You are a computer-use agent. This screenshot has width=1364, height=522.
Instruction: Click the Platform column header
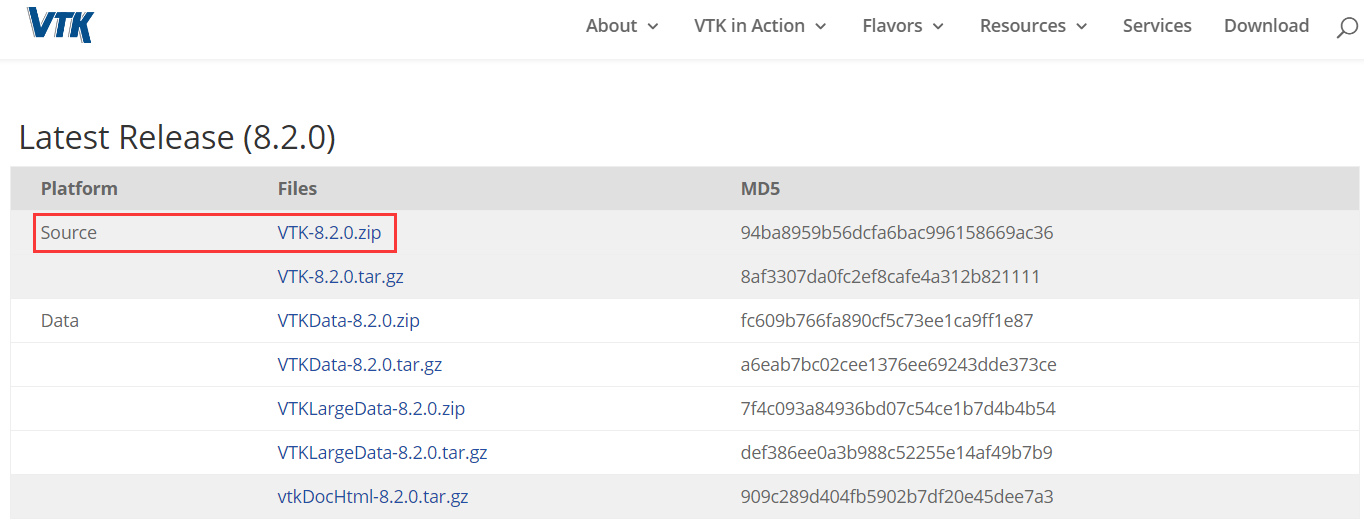click(79, 188)
